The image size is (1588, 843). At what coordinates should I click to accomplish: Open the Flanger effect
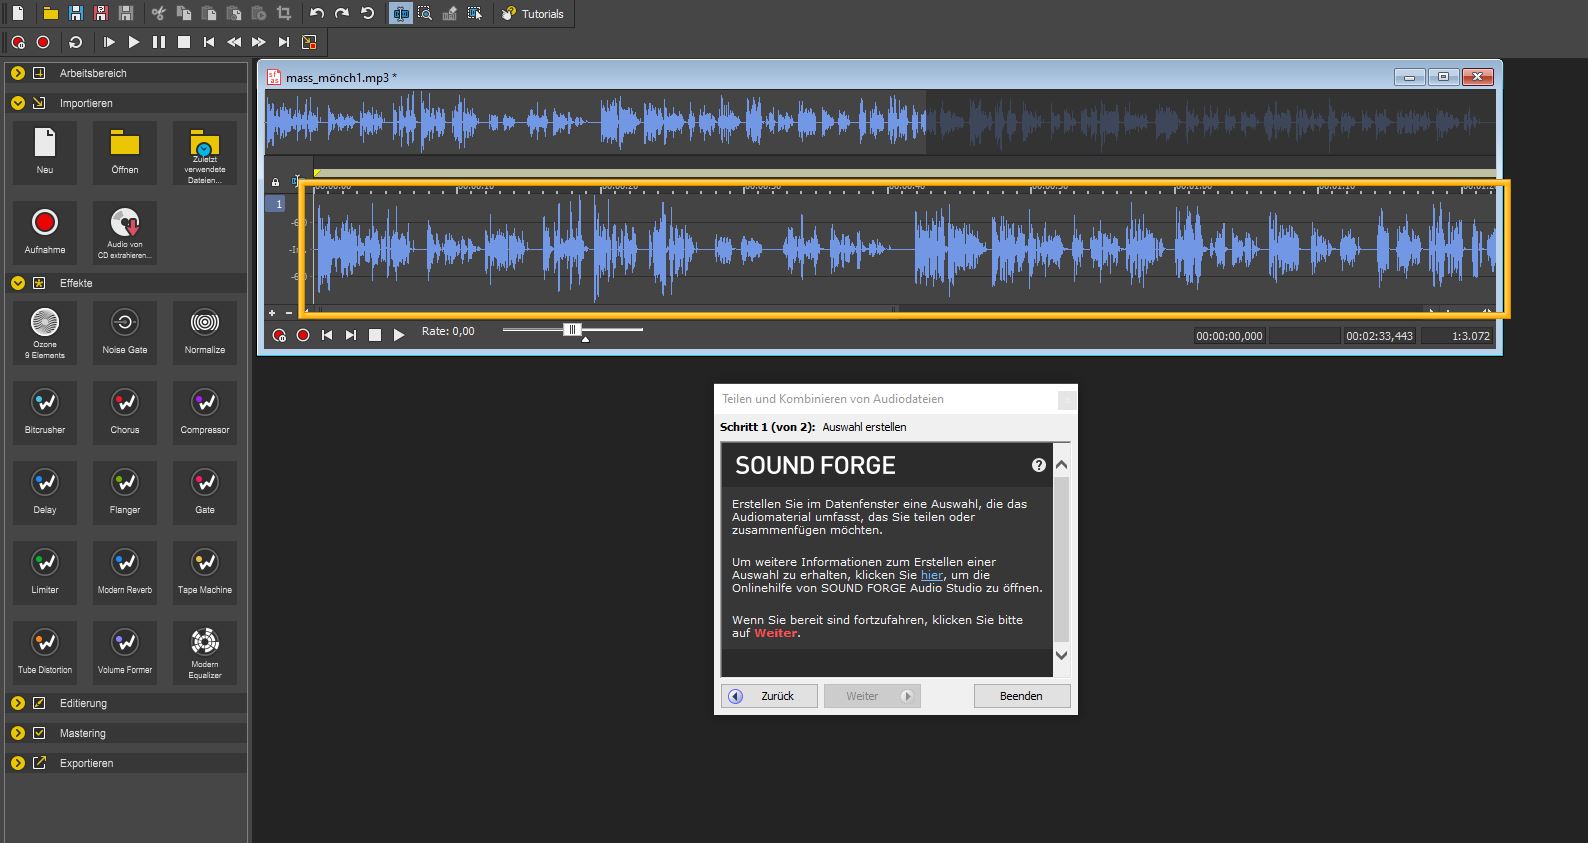(125, 493)
